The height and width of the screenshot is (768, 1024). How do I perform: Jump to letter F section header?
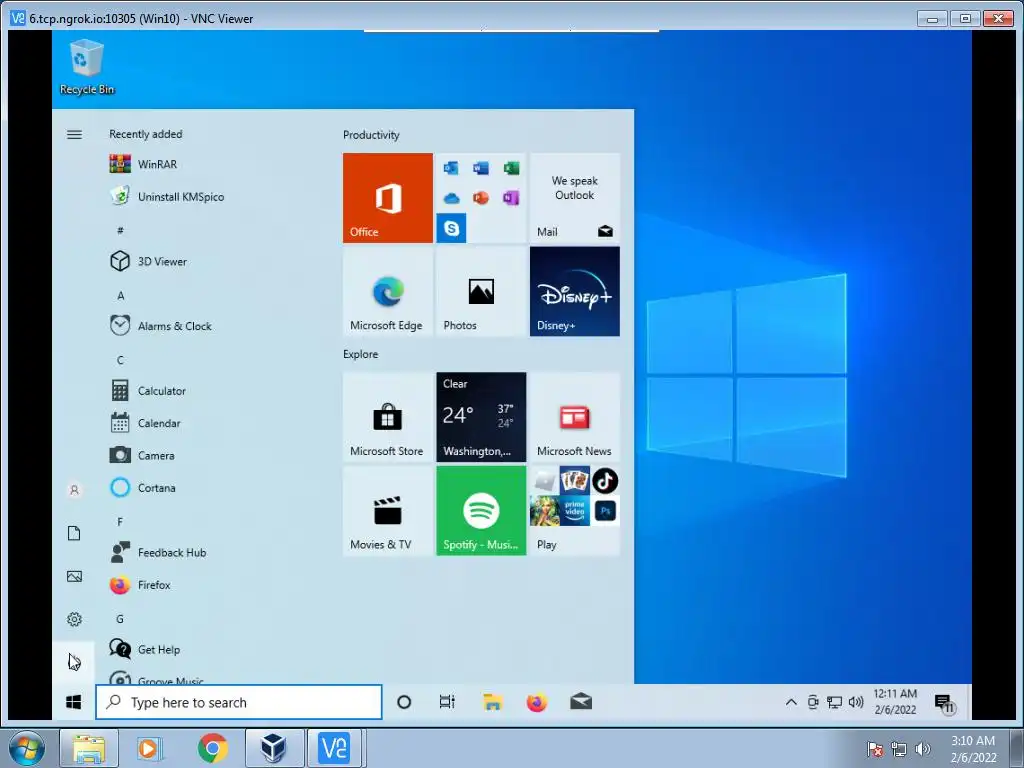click(x=121, y=522)
